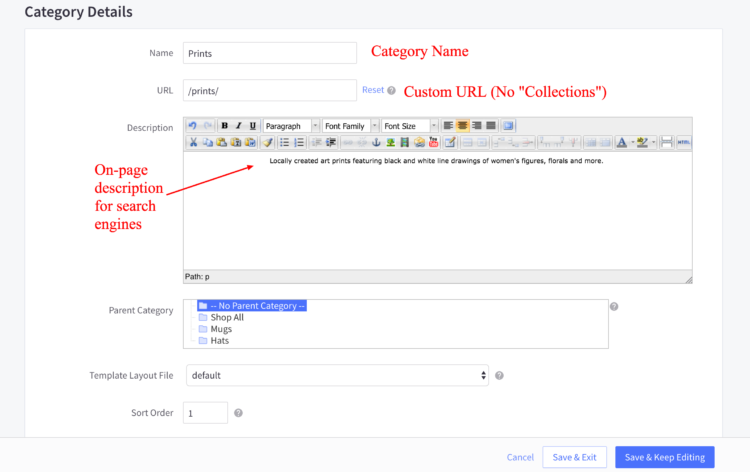750x472 pixels.
Task: Toggle center alignment button
Action: [x=463, y=126]
